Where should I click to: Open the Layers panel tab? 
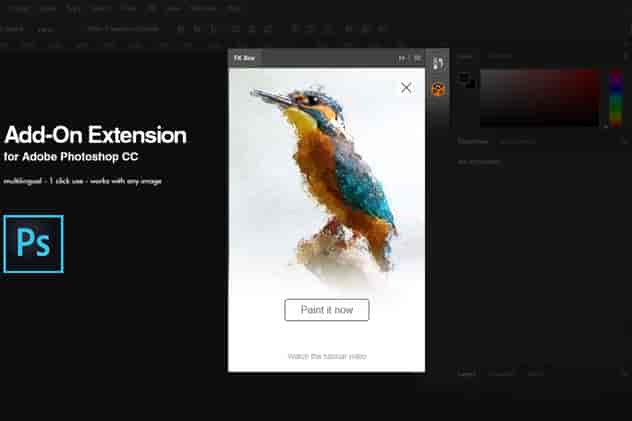467,373
